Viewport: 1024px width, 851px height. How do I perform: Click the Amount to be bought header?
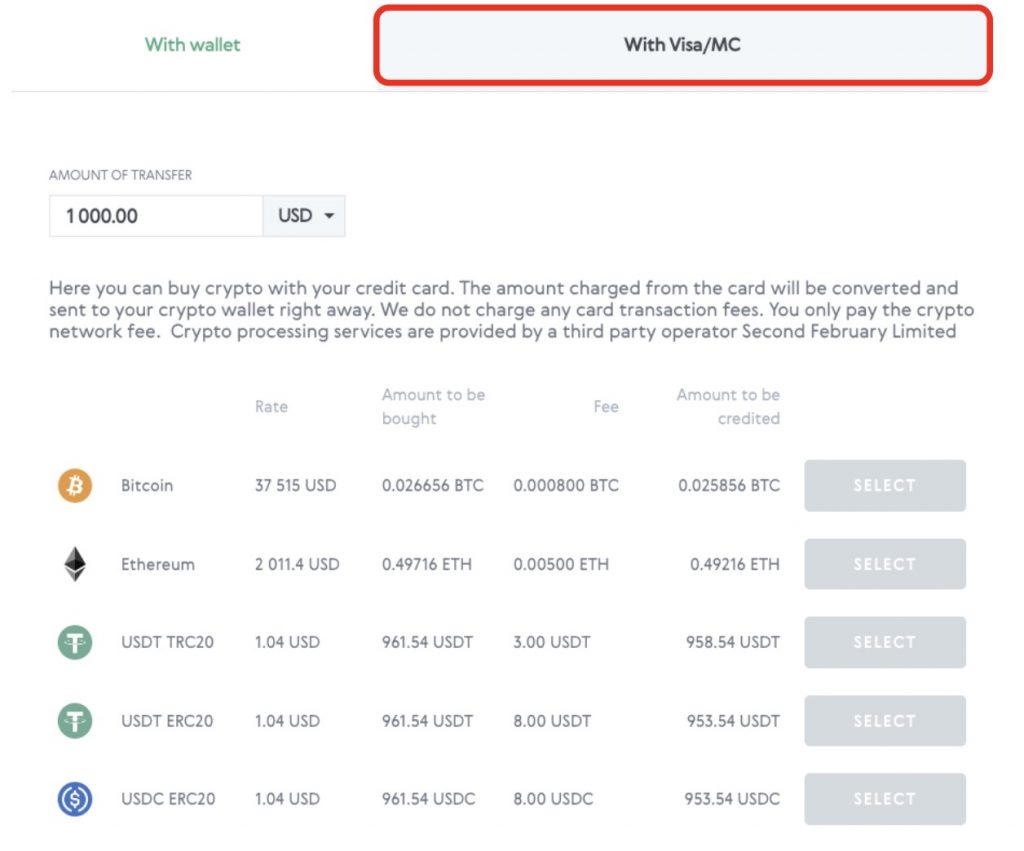pyautogui.click(x=432, y=406)
